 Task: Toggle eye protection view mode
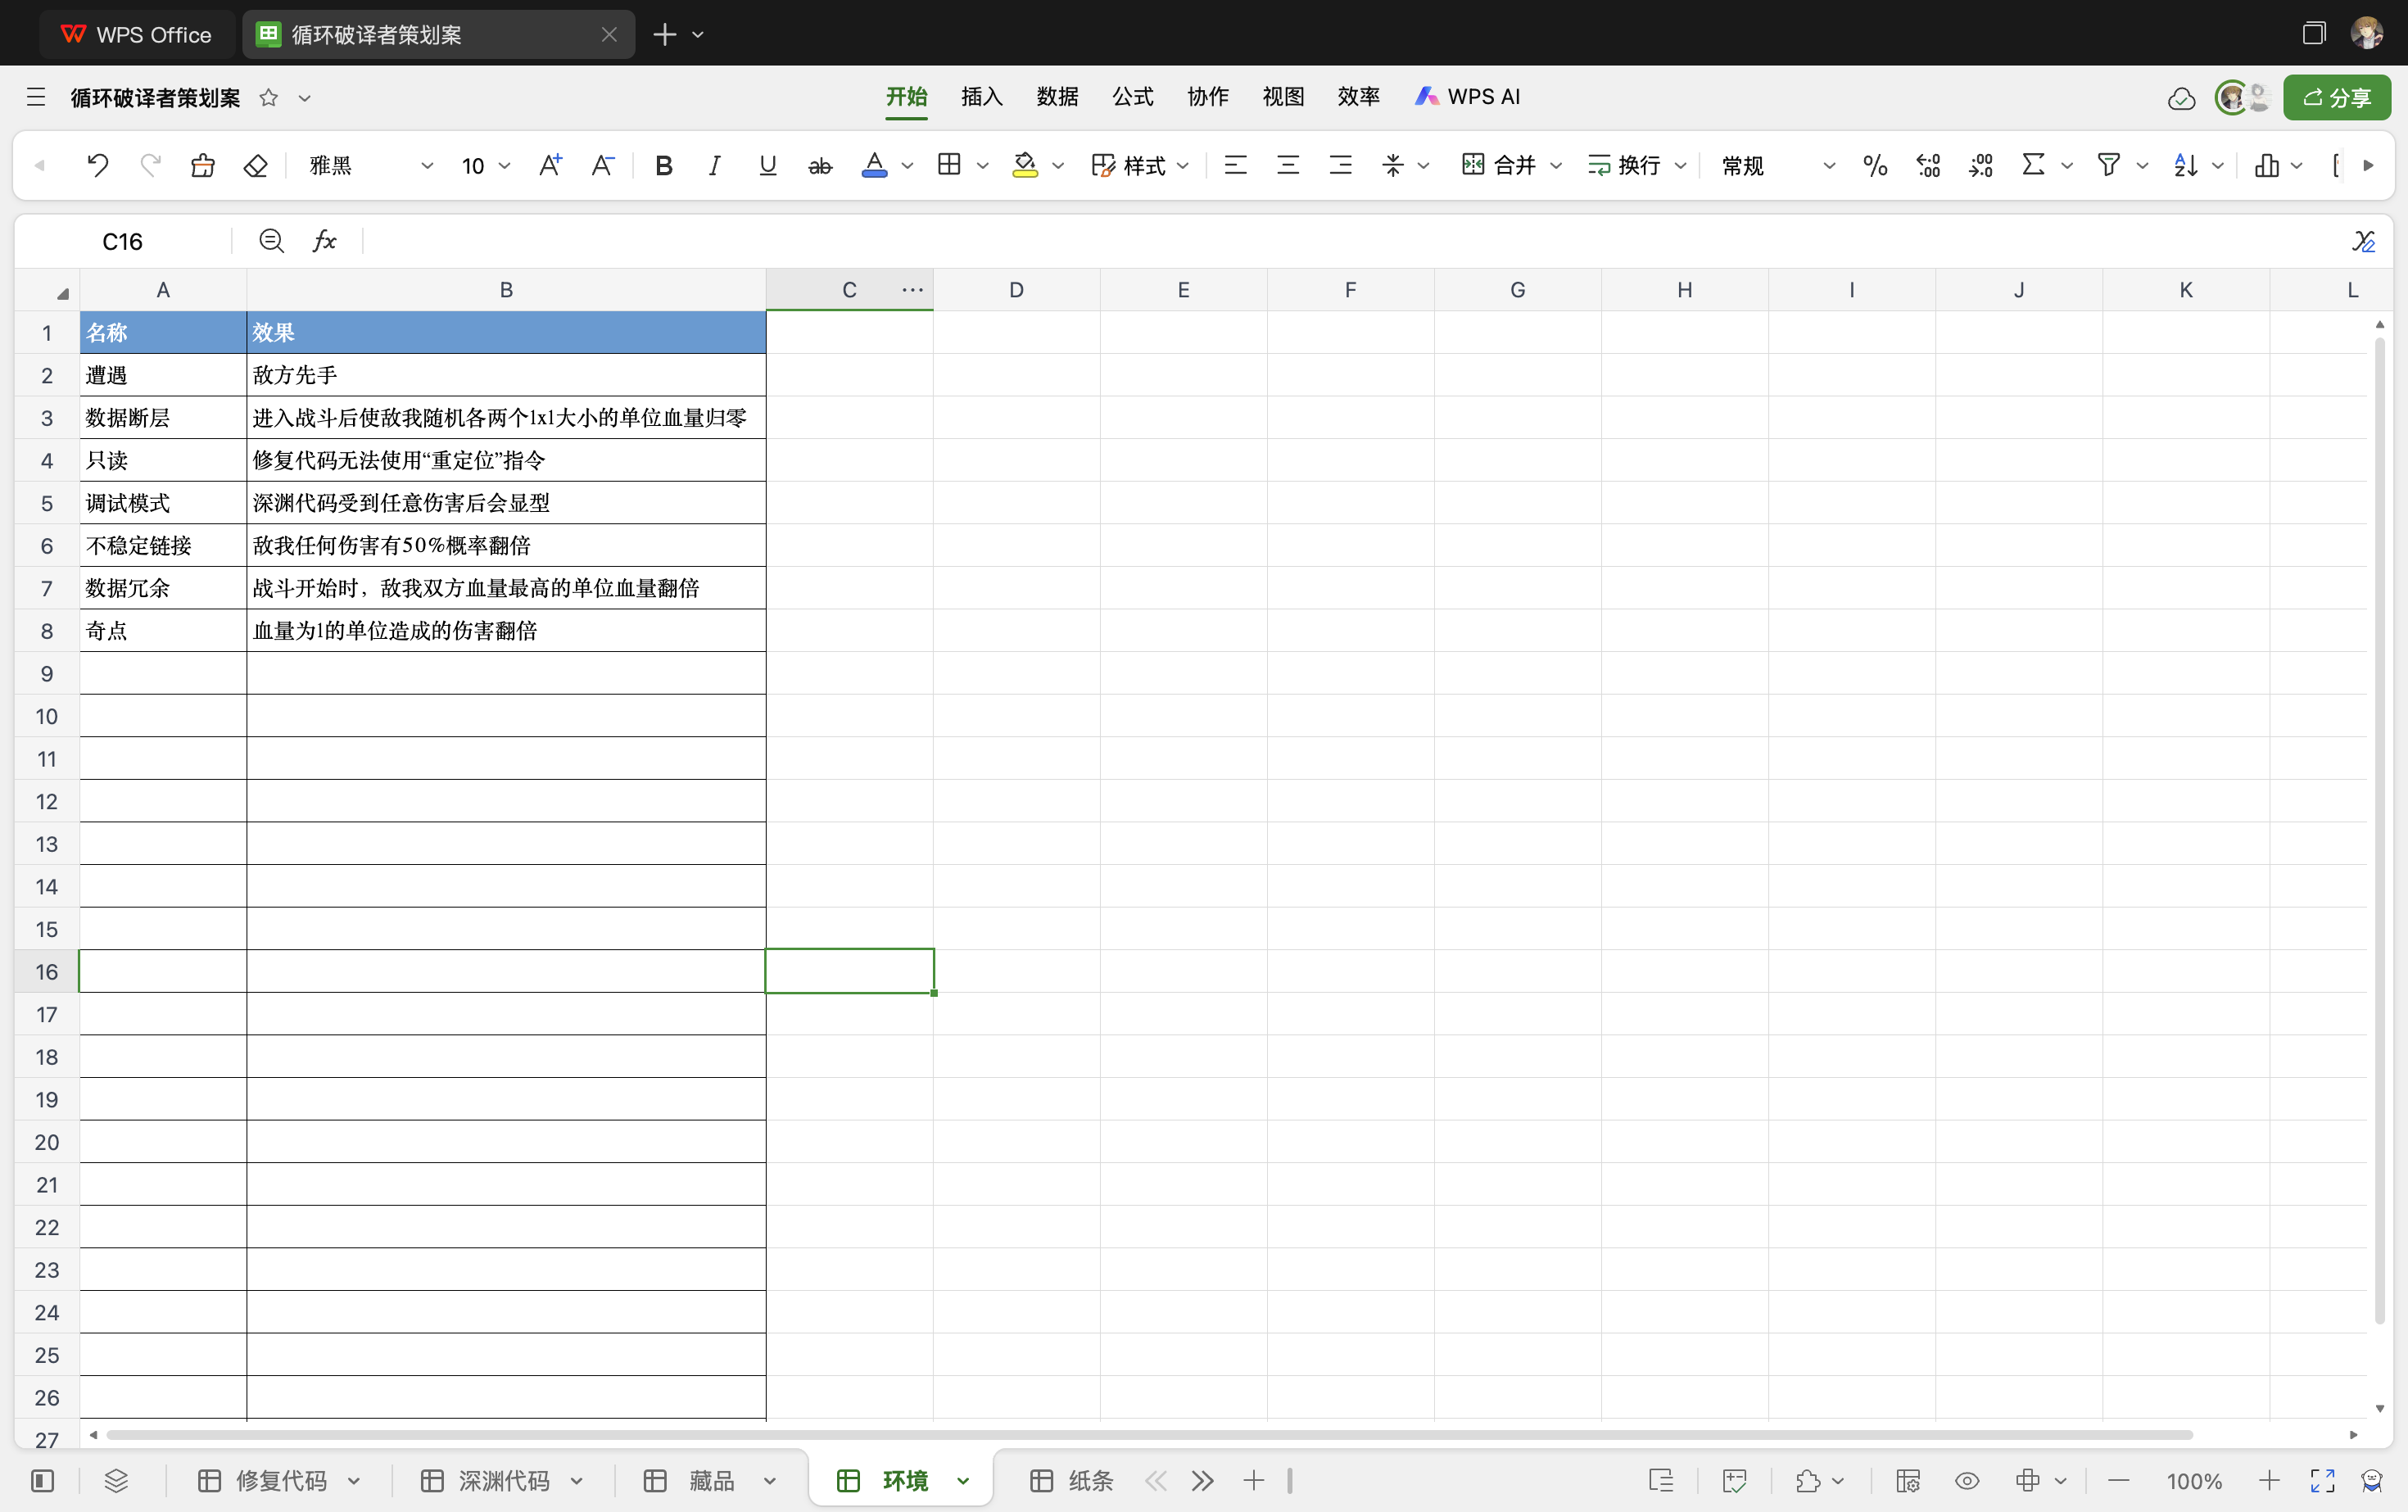(x=1967, y=1480)
